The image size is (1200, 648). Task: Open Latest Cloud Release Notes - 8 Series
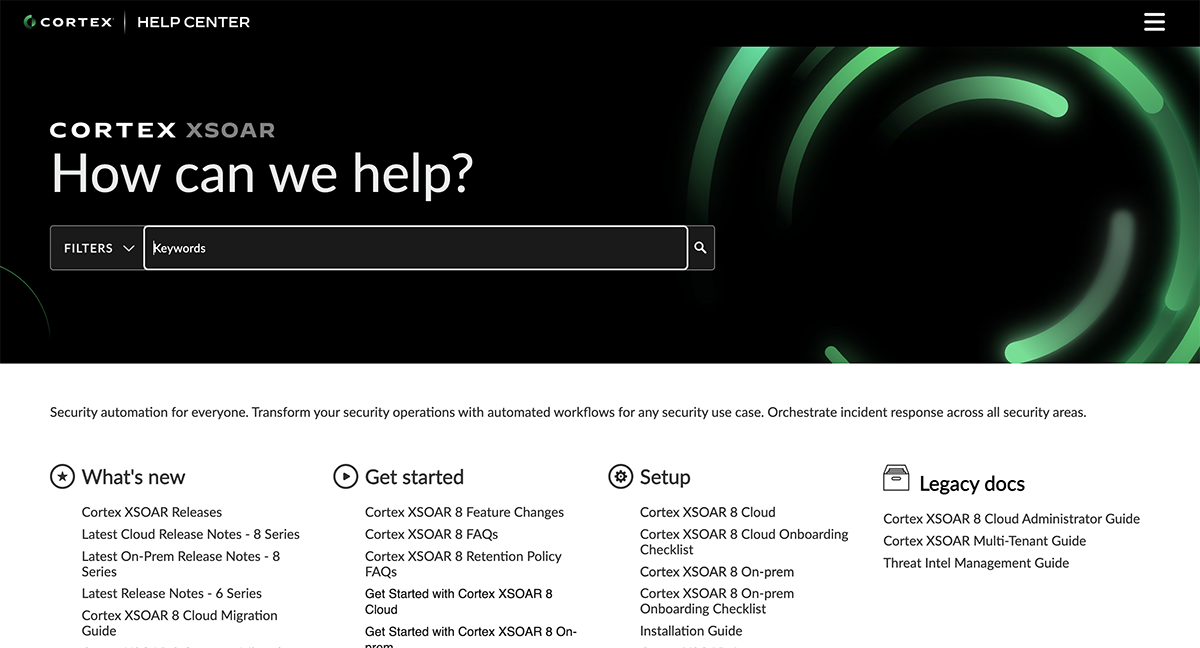pos(190,534)
